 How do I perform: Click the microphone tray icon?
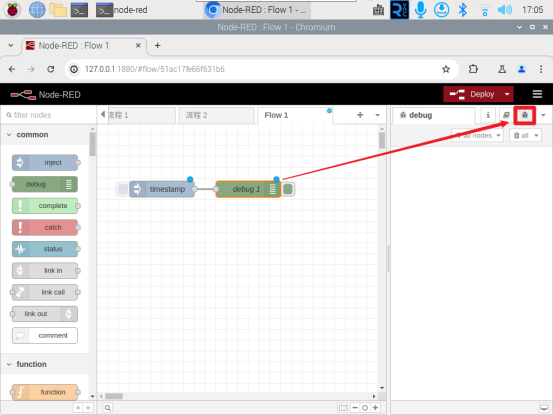(420, 10)
